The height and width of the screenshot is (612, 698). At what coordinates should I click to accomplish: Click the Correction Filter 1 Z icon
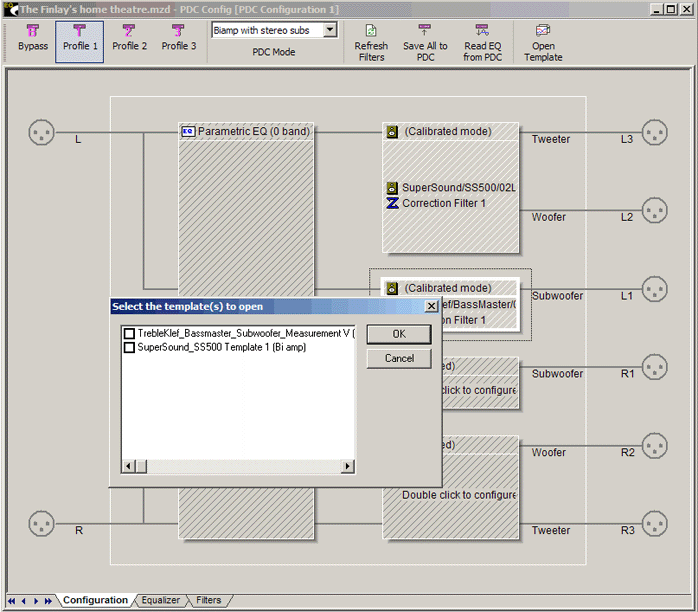click(392, 203)
